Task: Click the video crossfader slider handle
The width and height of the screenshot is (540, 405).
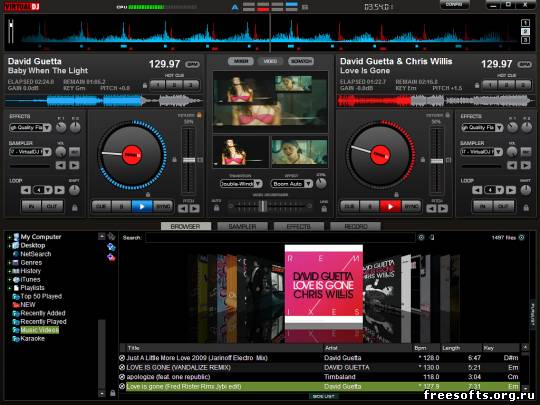Action: [x=262, y=206]
